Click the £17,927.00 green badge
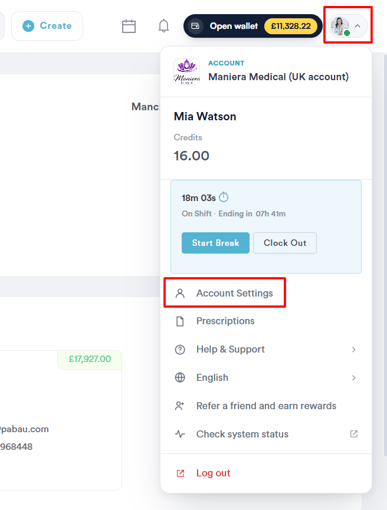 pos(90,359)
